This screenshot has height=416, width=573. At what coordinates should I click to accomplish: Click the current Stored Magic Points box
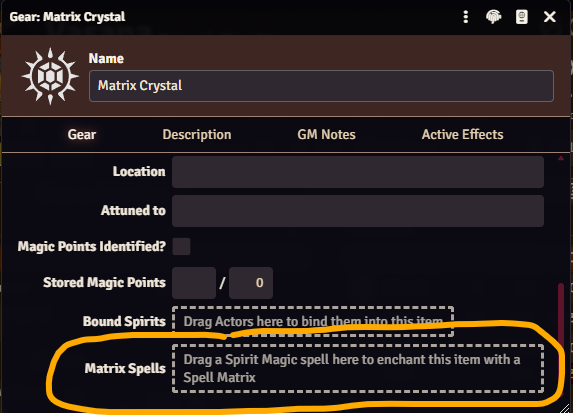pyautogui.click(x=194, y=283)
